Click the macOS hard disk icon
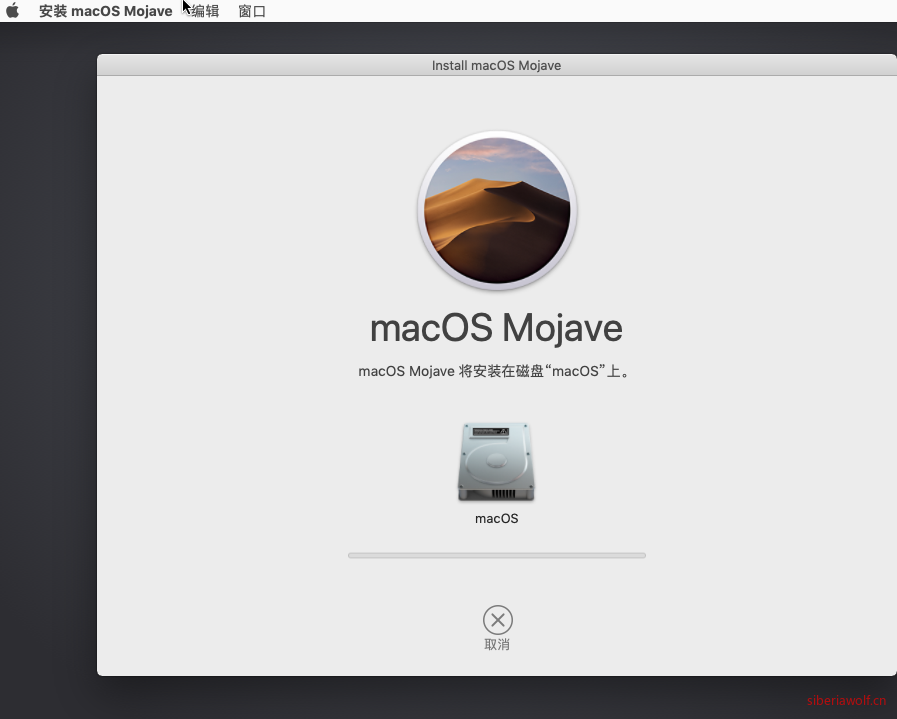This screenshot has height=719, width=897. click(496, 462)
